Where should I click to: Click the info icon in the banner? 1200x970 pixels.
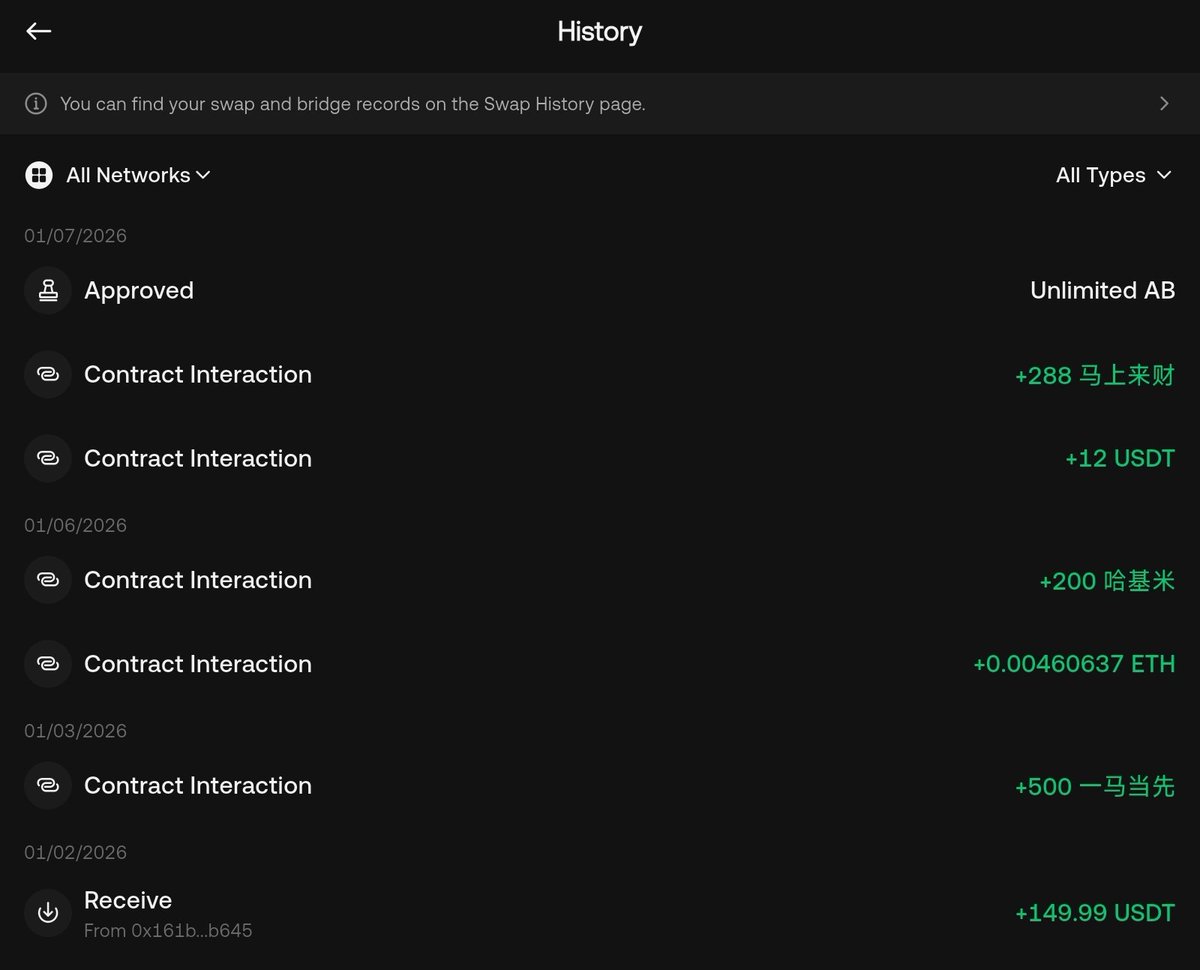click(x=36, y=104)
